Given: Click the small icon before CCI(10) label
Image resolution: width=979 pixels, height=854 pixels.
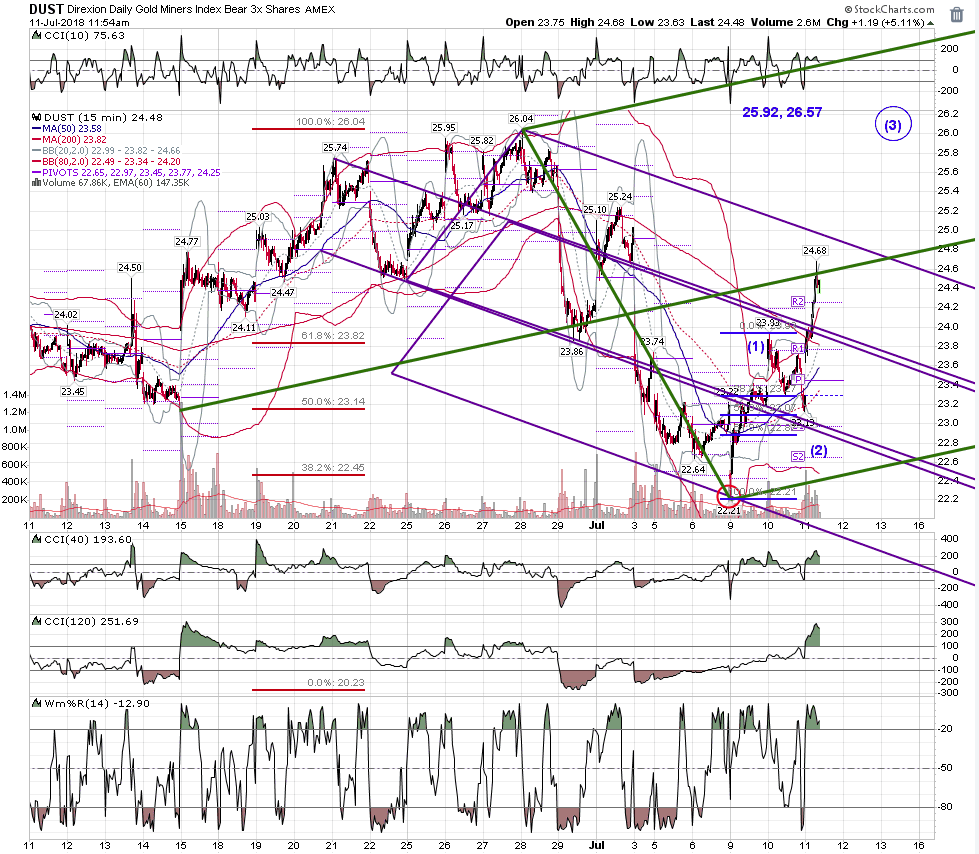Looking at the screenshot, I should (36, 36).
